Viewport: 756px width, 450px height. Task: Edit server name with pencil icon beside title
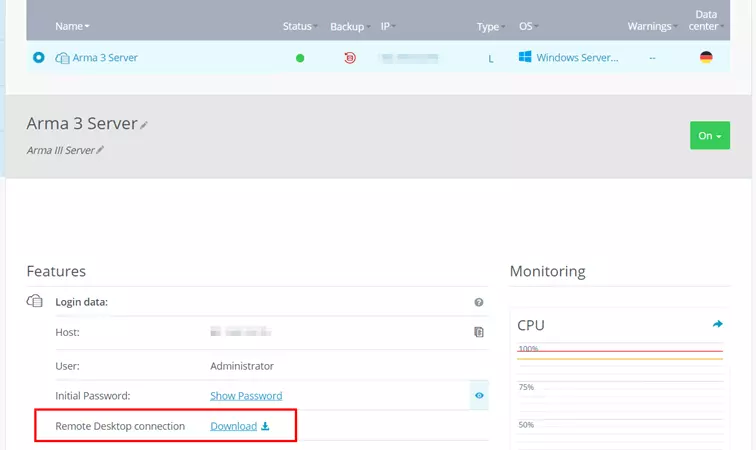point(144,125)
